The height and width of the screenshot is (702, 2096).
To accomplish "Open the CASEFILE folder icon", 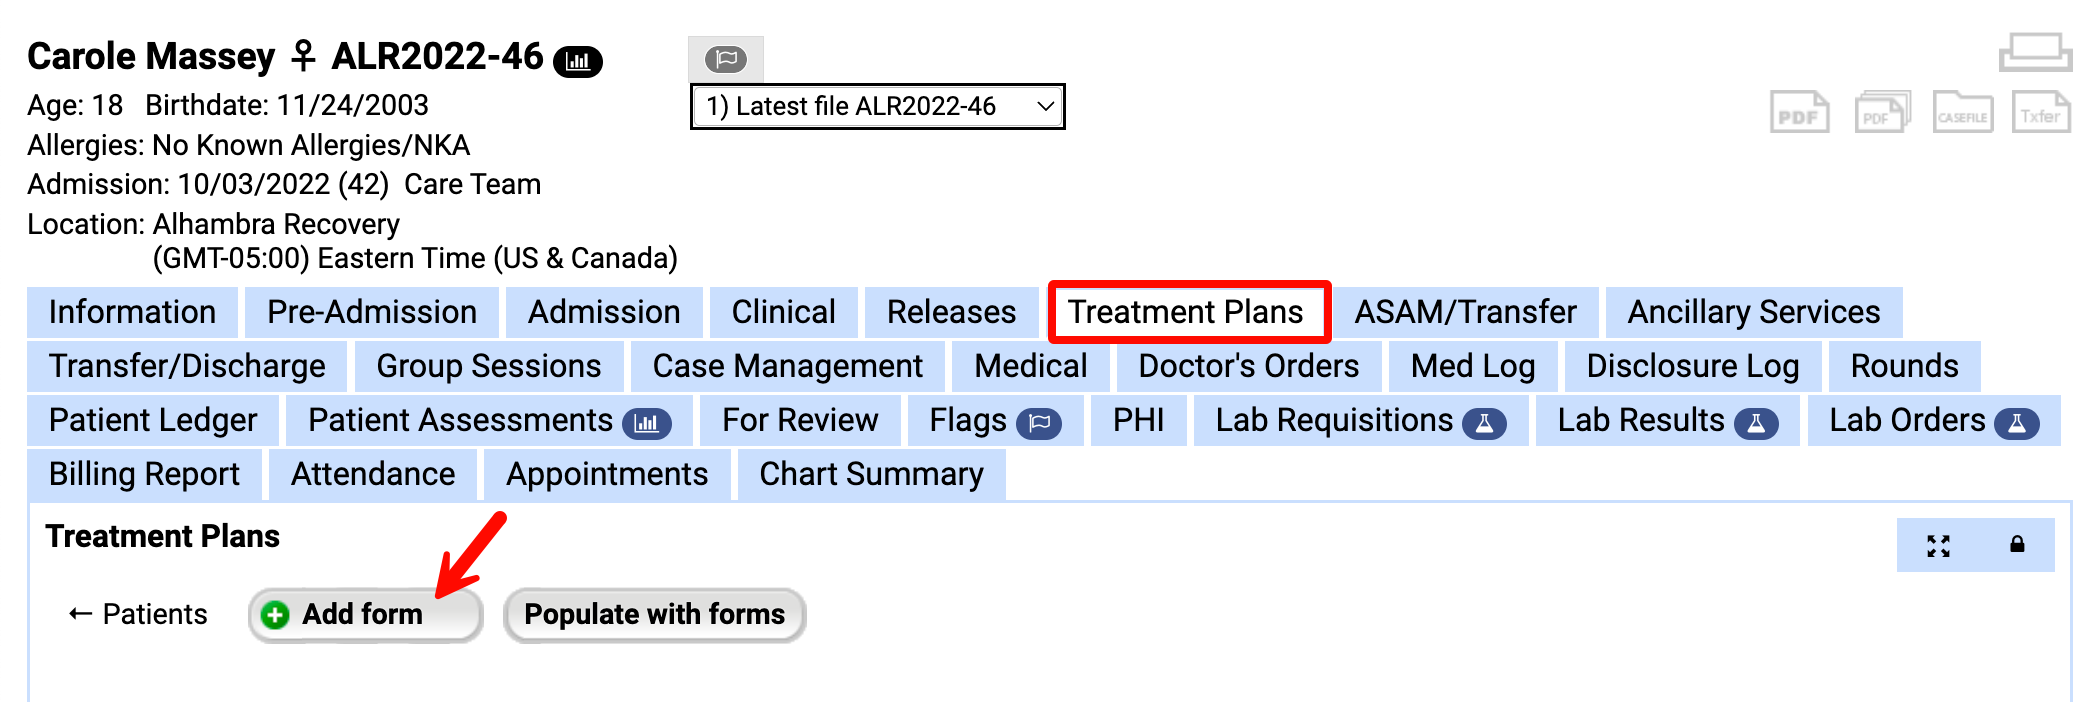I will point(1962,113).
